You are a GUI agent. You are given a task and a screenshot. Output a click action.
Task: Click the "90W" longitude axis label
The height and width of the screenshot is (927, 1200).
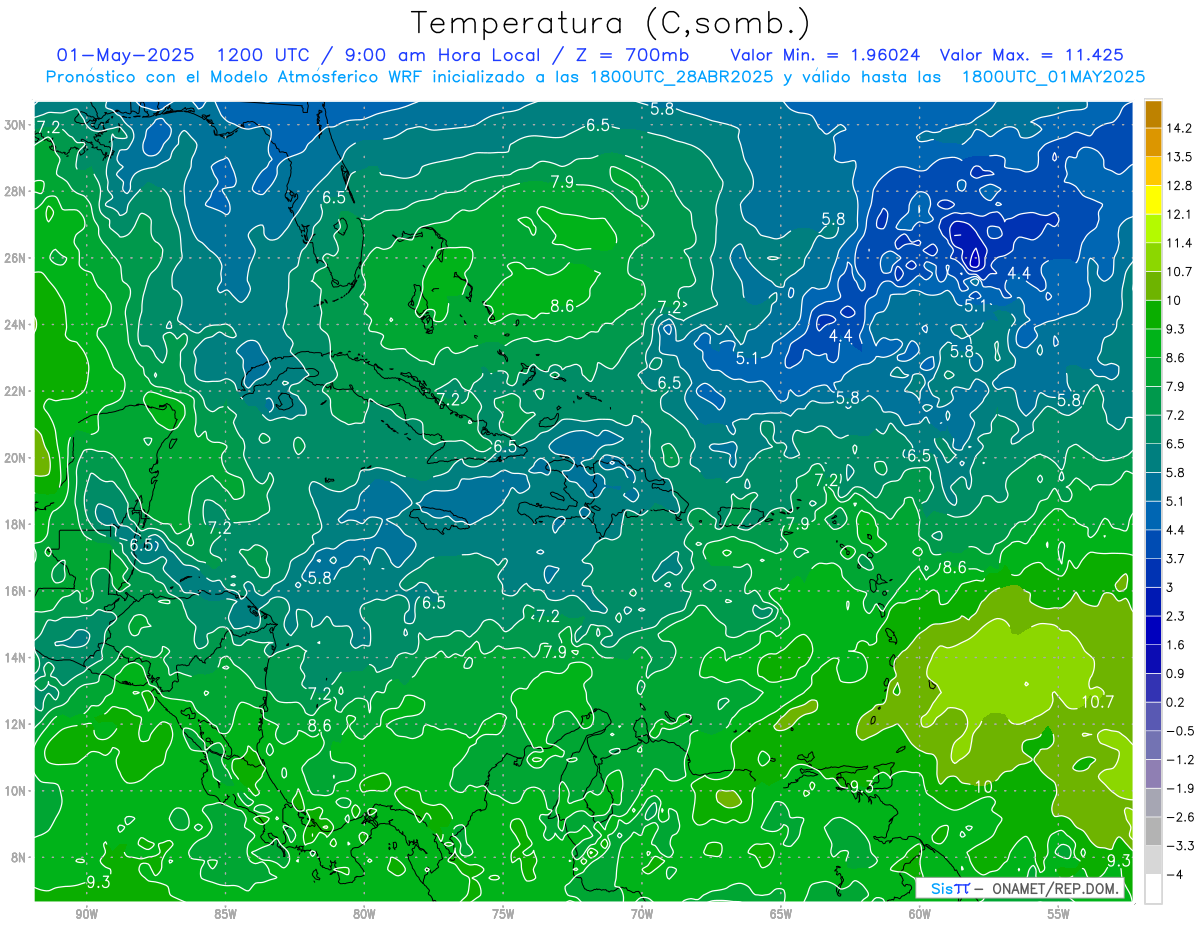pos(87,914)
